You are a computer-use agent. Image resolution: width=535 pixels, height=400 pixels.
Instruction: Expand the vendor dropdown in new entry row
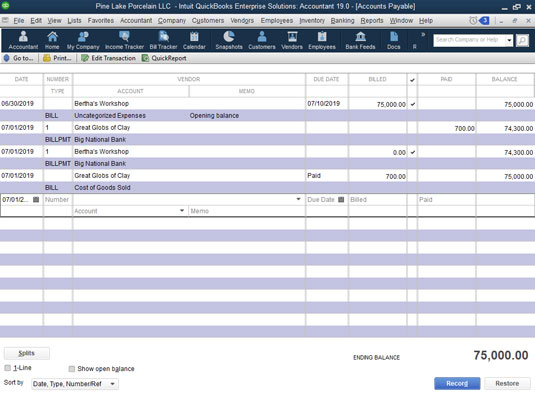(298, 199)
